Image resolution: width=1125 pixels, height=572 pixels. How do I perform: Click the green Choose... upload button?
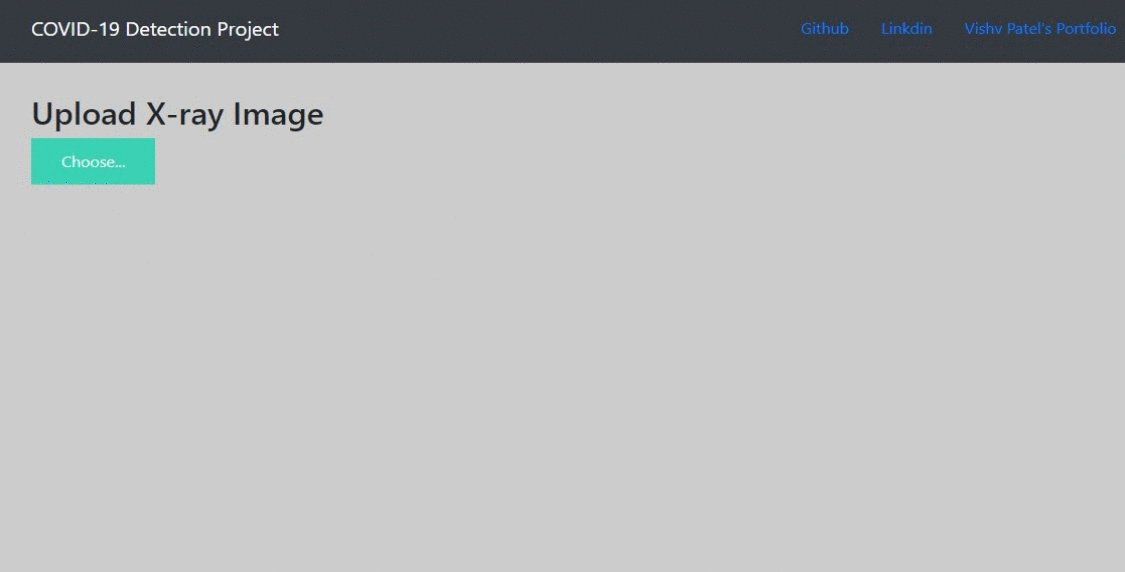[x=93, y=161]
